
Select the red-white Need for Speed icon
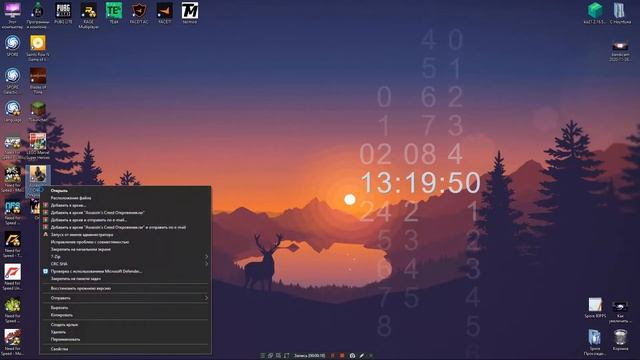pyautogui.click(x=12, y=277)
